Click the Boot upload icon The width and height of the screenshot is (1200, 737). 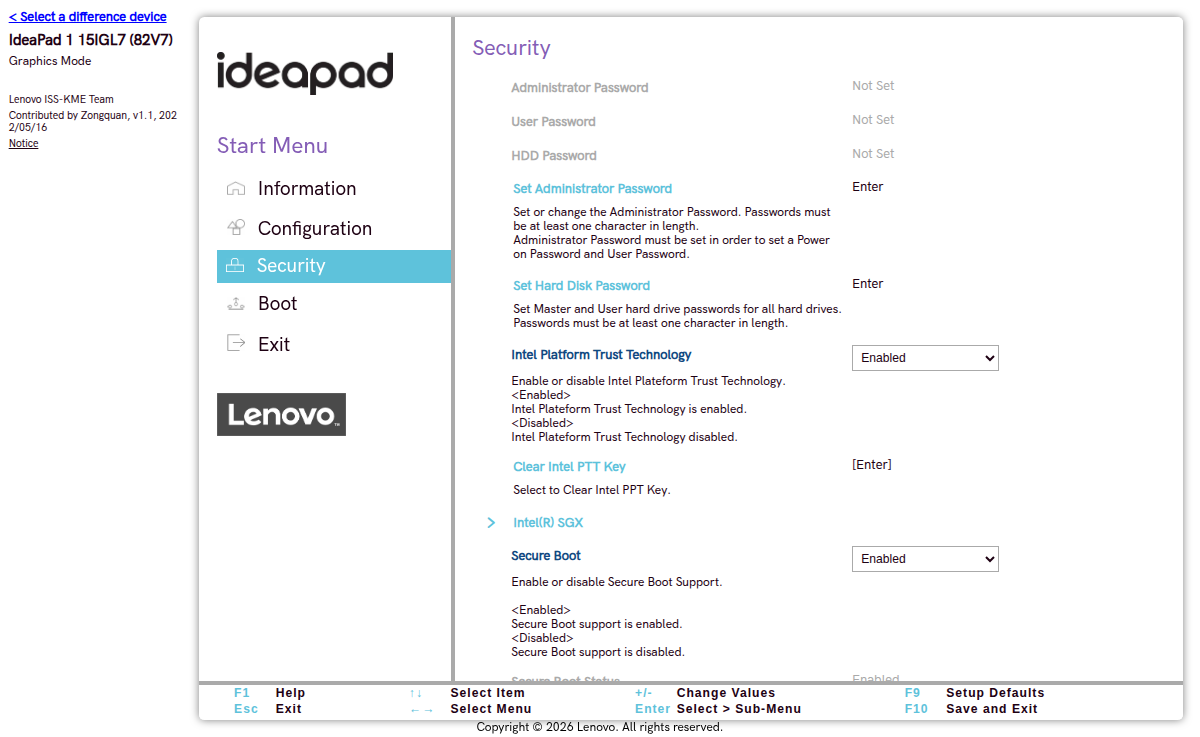[x=236, y=304]
